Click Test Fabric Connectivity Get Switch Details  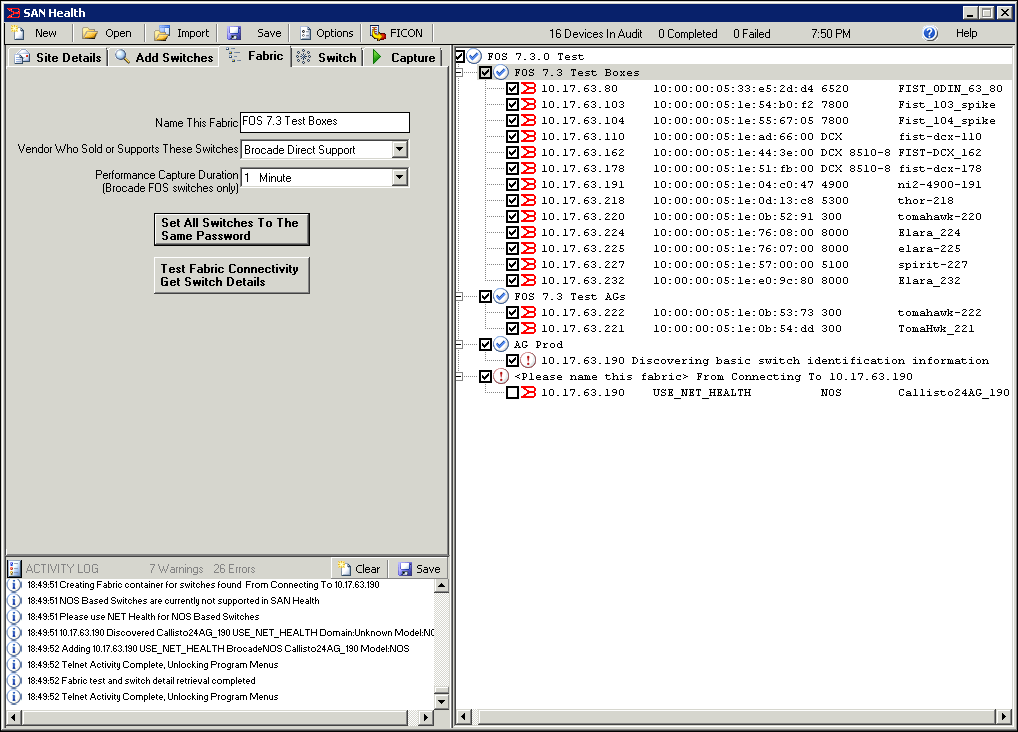pyautogui.click(x=231, y=275)
